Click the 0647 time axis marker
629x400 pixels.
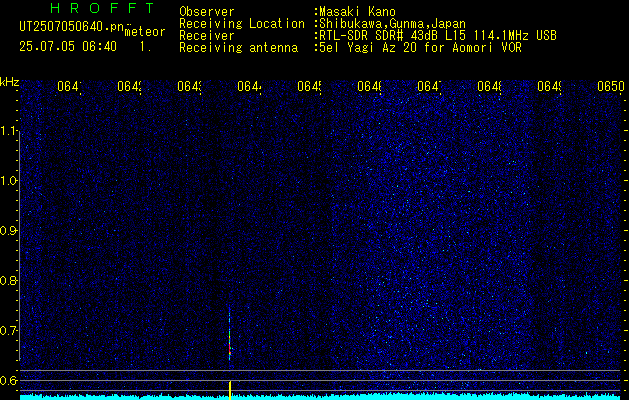(430, 86)
